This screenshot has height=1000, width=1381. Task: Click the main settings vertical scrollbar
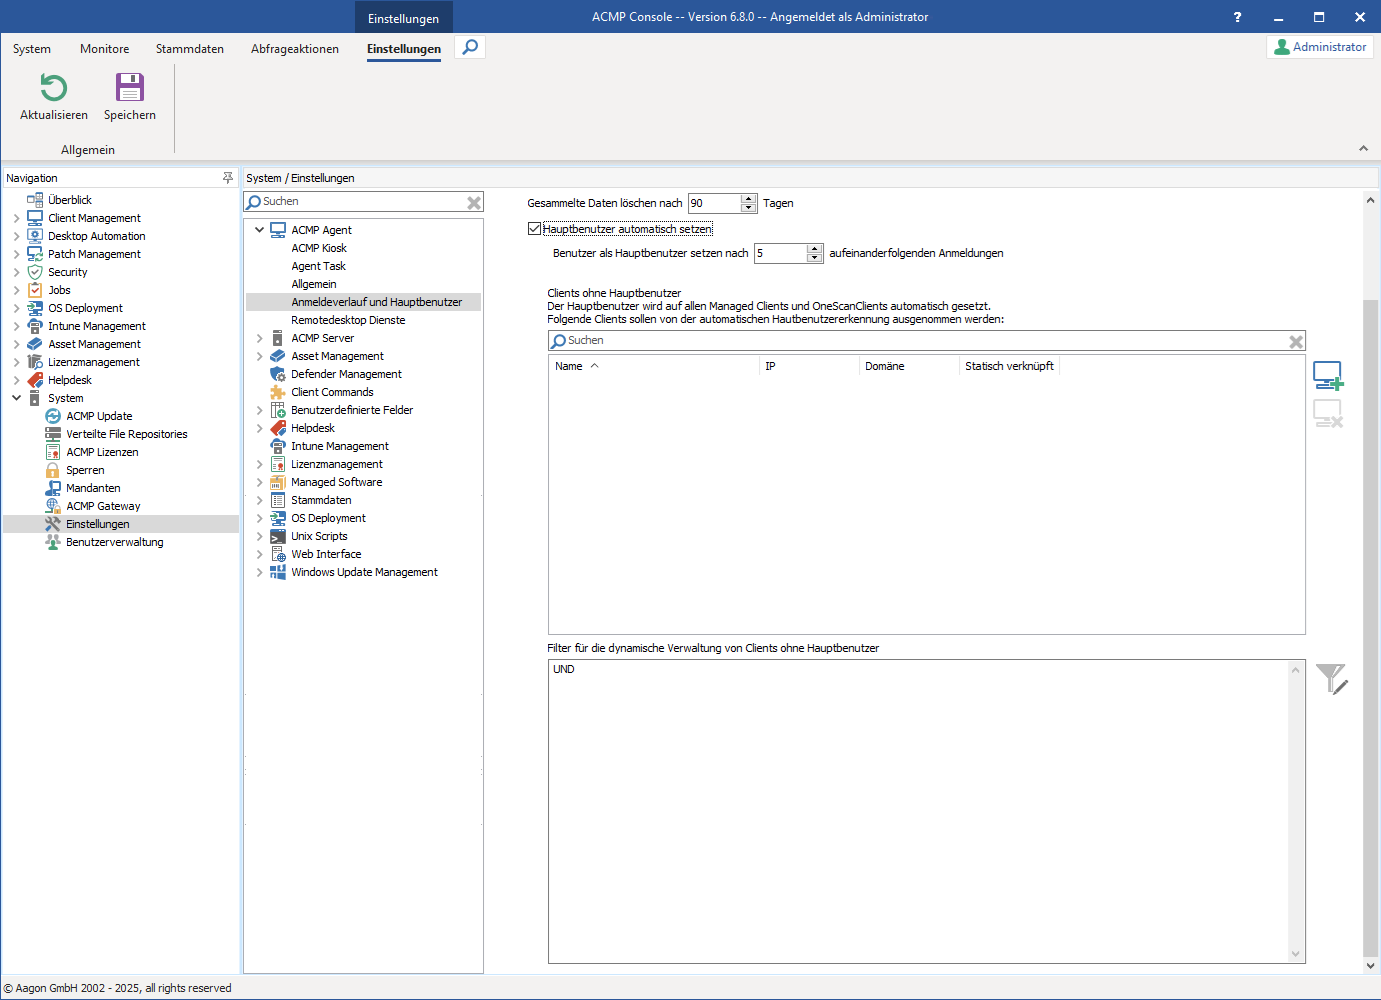pos(1370,600)
